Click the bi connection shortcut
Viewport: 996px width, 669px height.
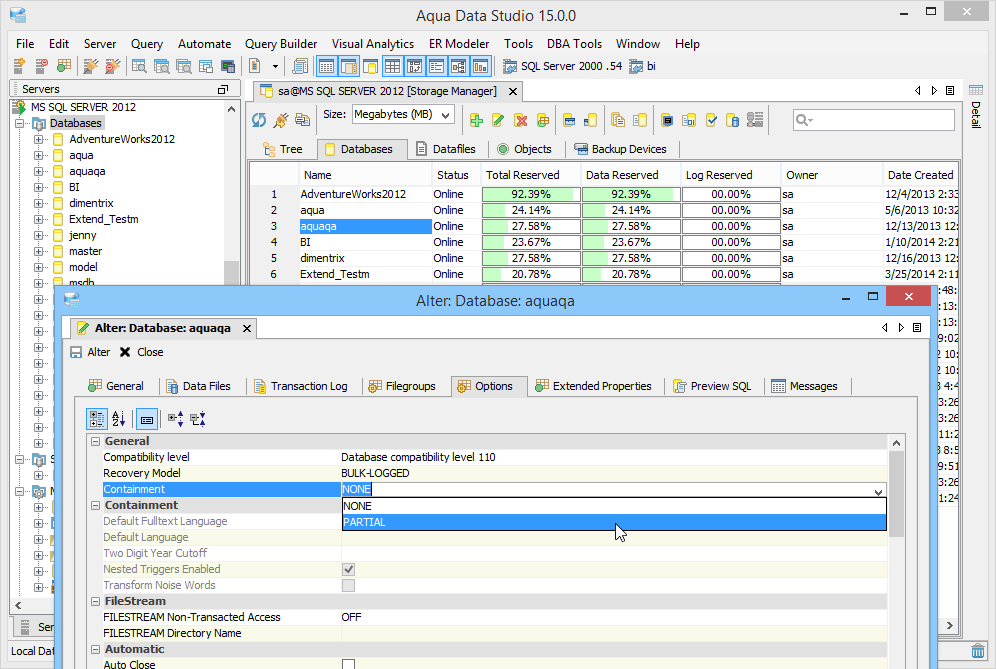[643, 66]
